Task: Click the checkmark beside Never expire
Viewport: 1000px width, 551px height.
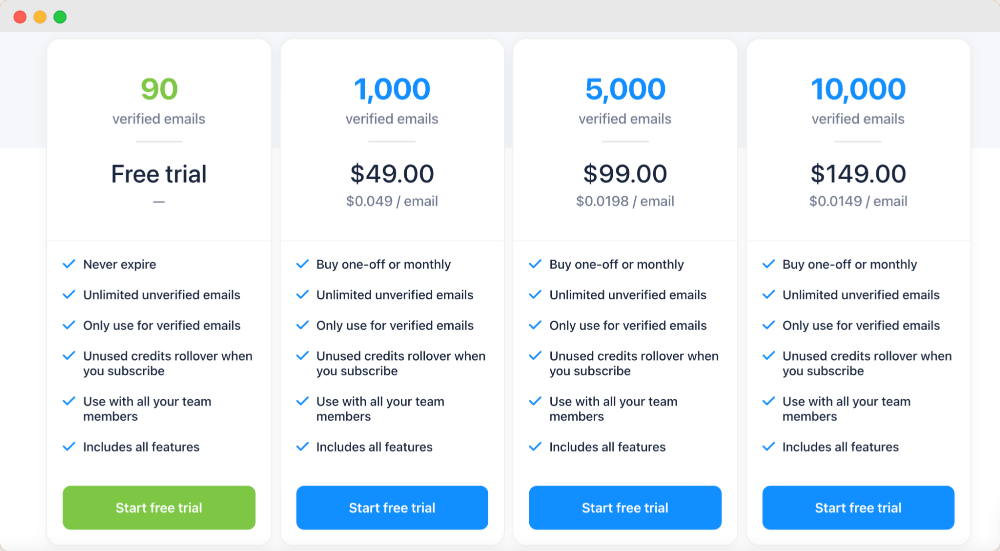Action: (x=69, y=264)
